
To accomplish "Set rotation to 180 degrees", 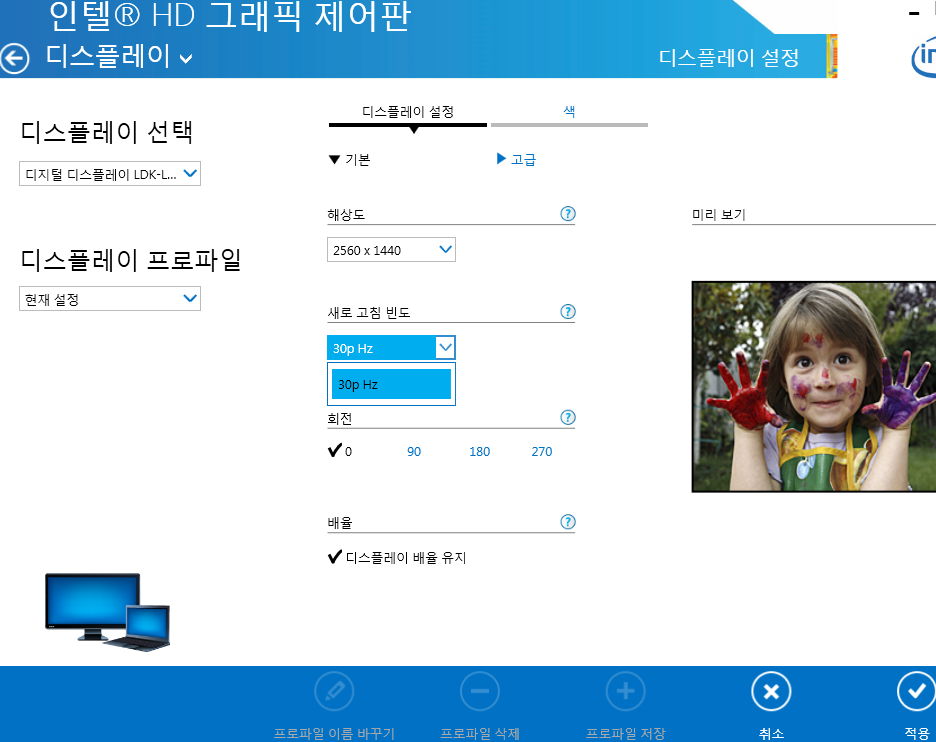I will tap(479, 451).
